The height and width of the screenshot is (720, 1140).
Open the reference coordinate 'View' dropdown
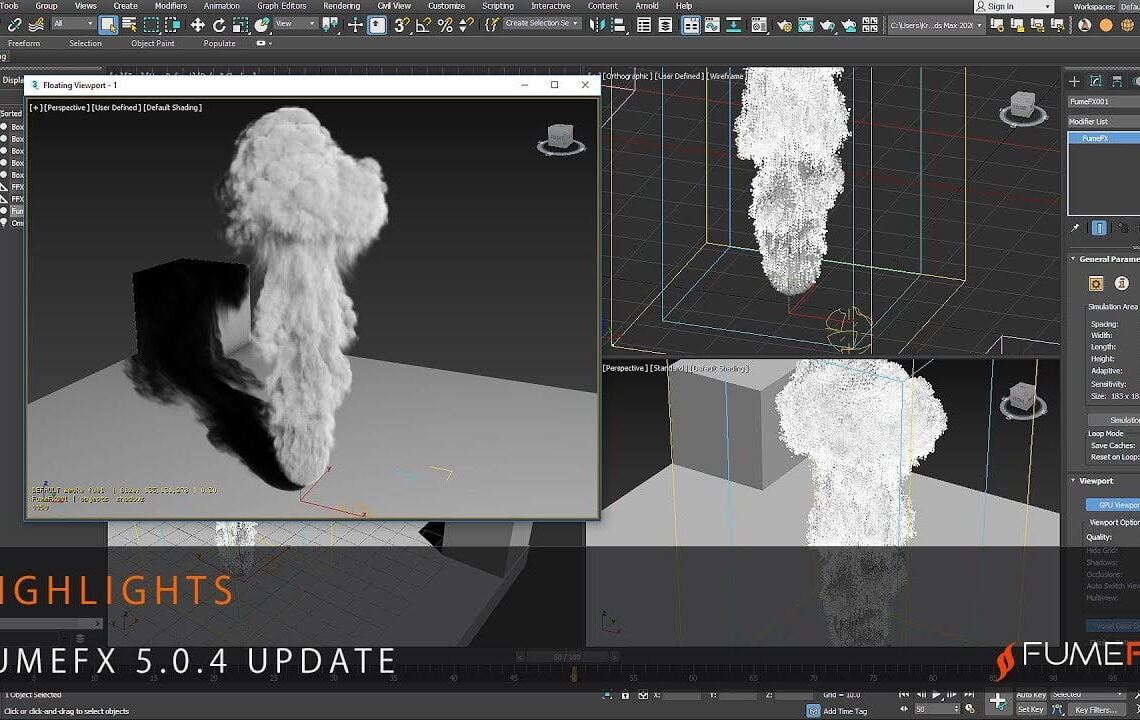tap(295, 24)
